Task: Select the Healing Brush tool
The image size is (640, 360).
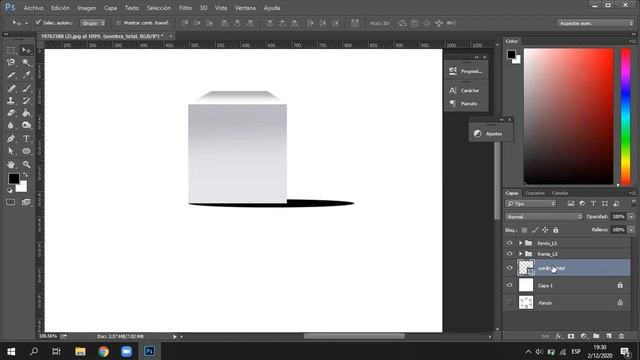Action: tap(11, 88)
